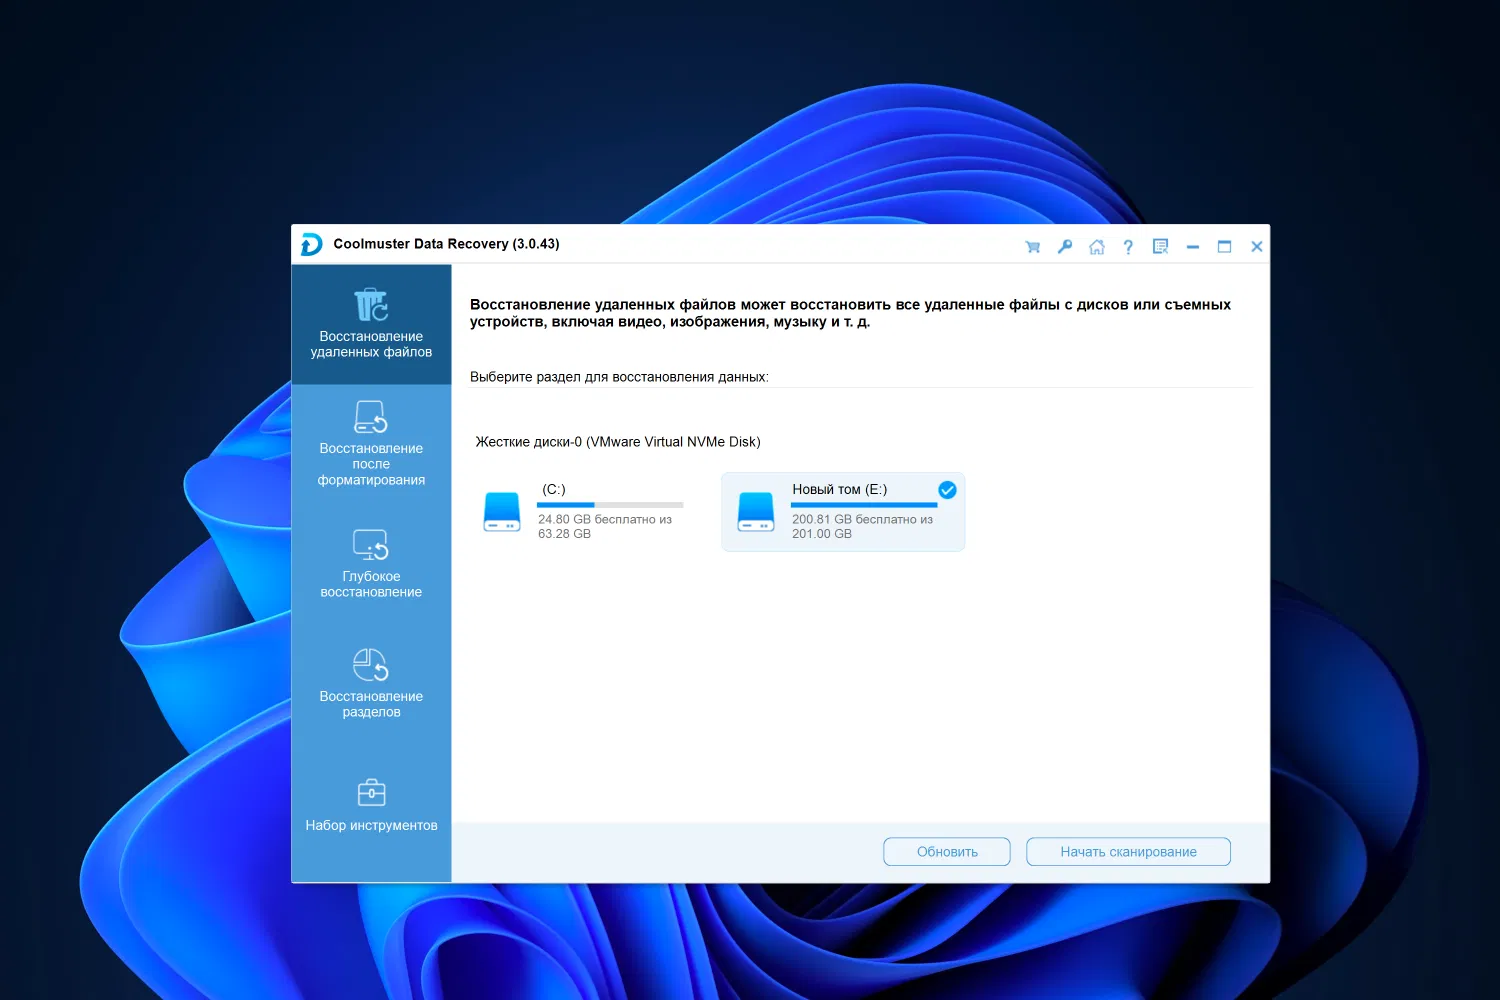
Task: Go to the home icon in title bar
Action: [x=1097, y=247]
